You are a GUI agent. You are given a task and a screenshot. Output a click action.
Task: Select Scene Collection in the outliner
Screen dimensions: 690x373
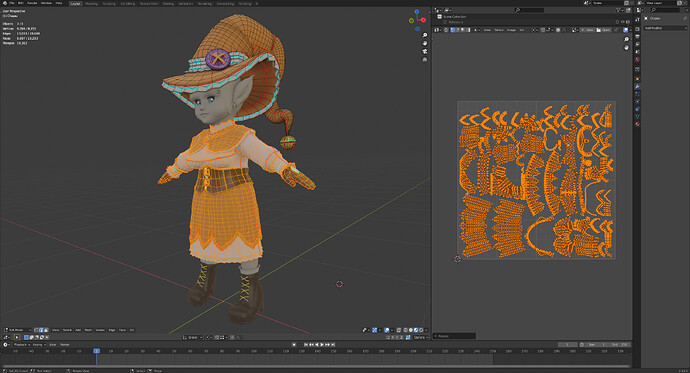(x=454, y=17)
